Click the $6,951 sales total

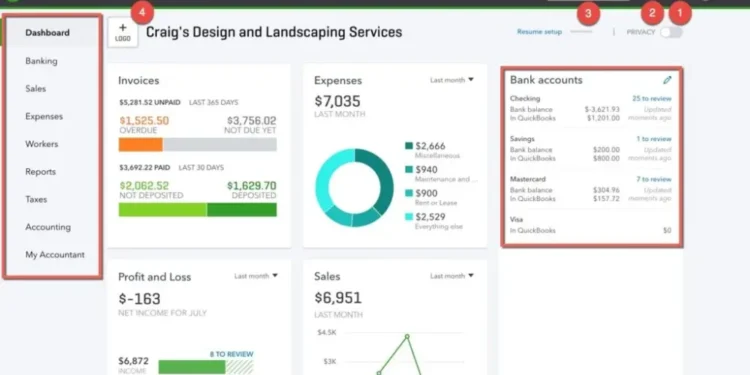coord(338,298)
